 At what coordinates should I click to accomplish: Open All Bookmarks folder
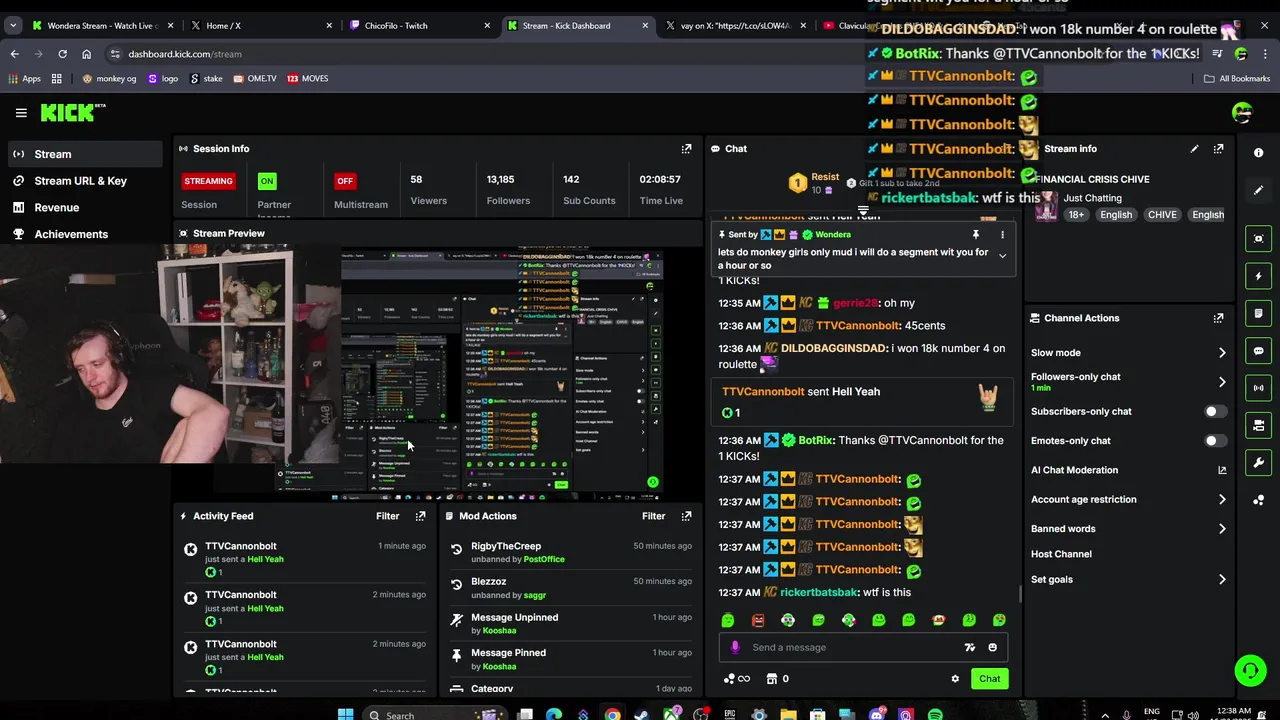click(x=1237, y=78)
